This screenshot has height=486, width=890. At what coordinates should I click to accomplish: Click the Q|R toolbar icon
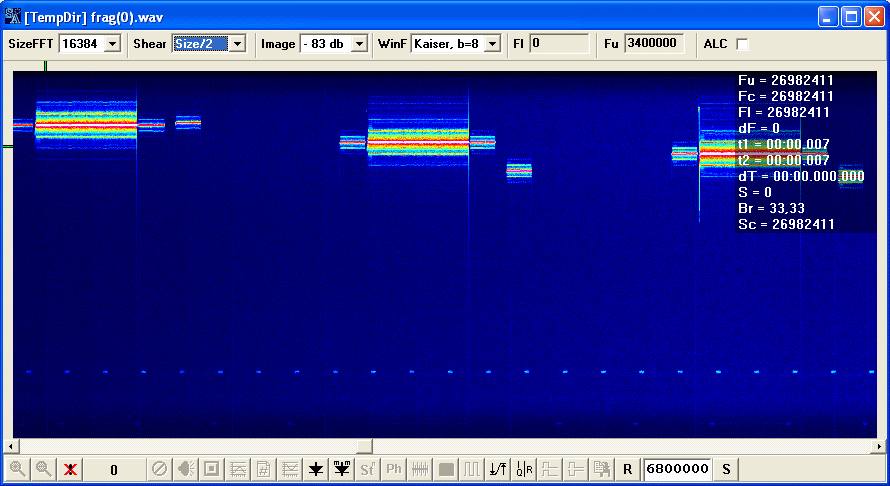click(524, 469)
